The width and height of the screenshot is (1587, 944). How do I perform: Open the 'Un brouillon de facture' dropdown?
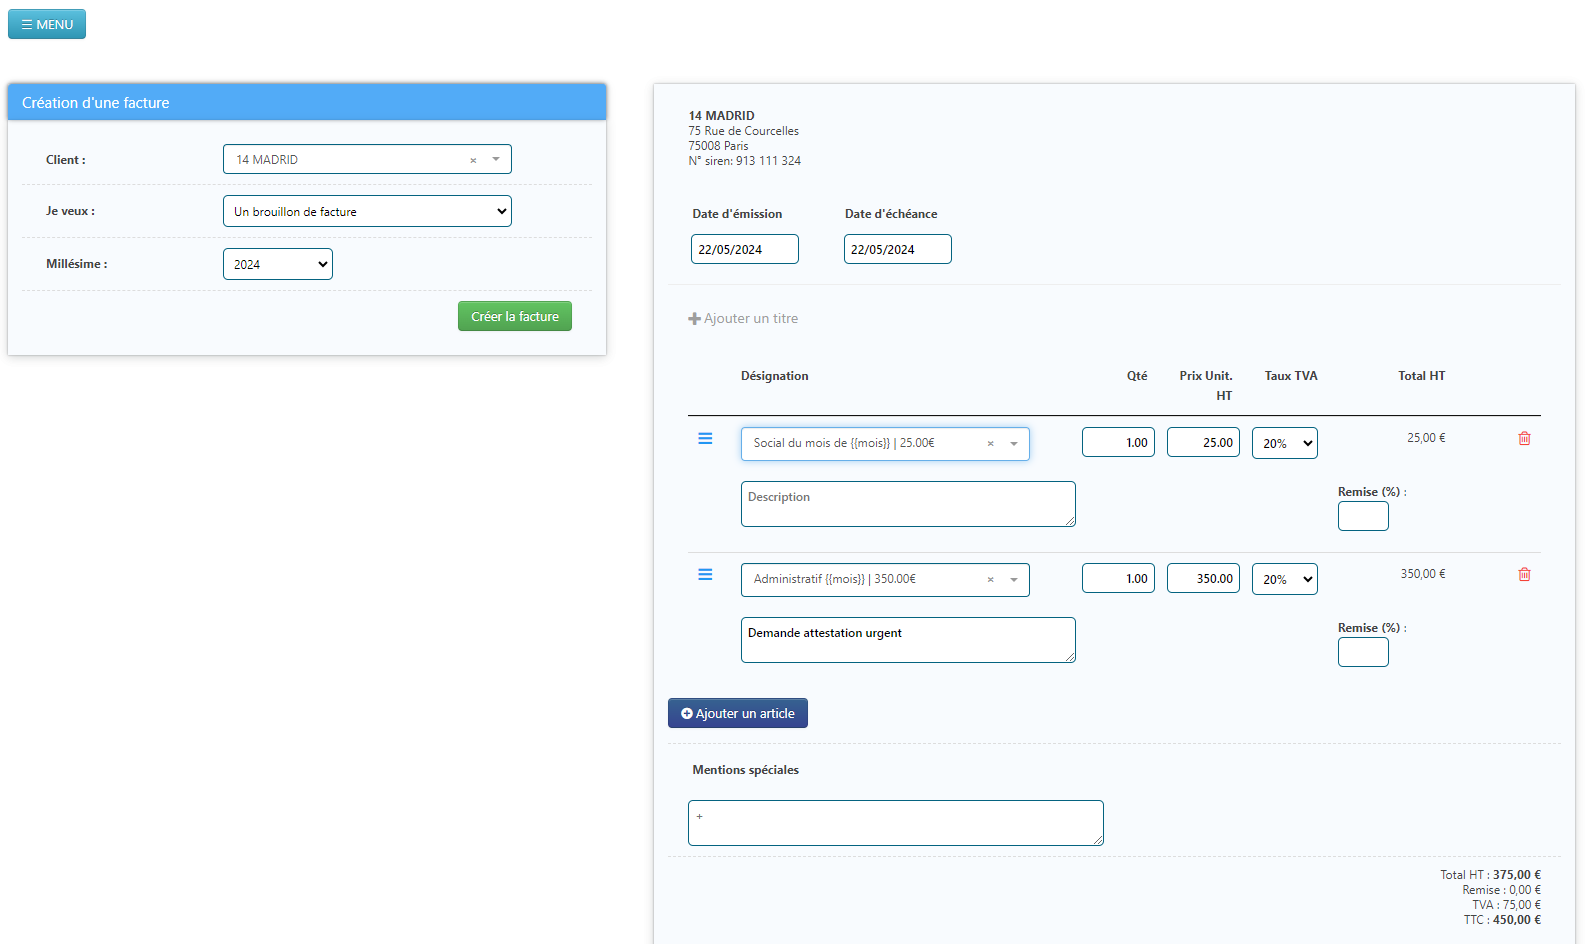click(x=367, y=211)
